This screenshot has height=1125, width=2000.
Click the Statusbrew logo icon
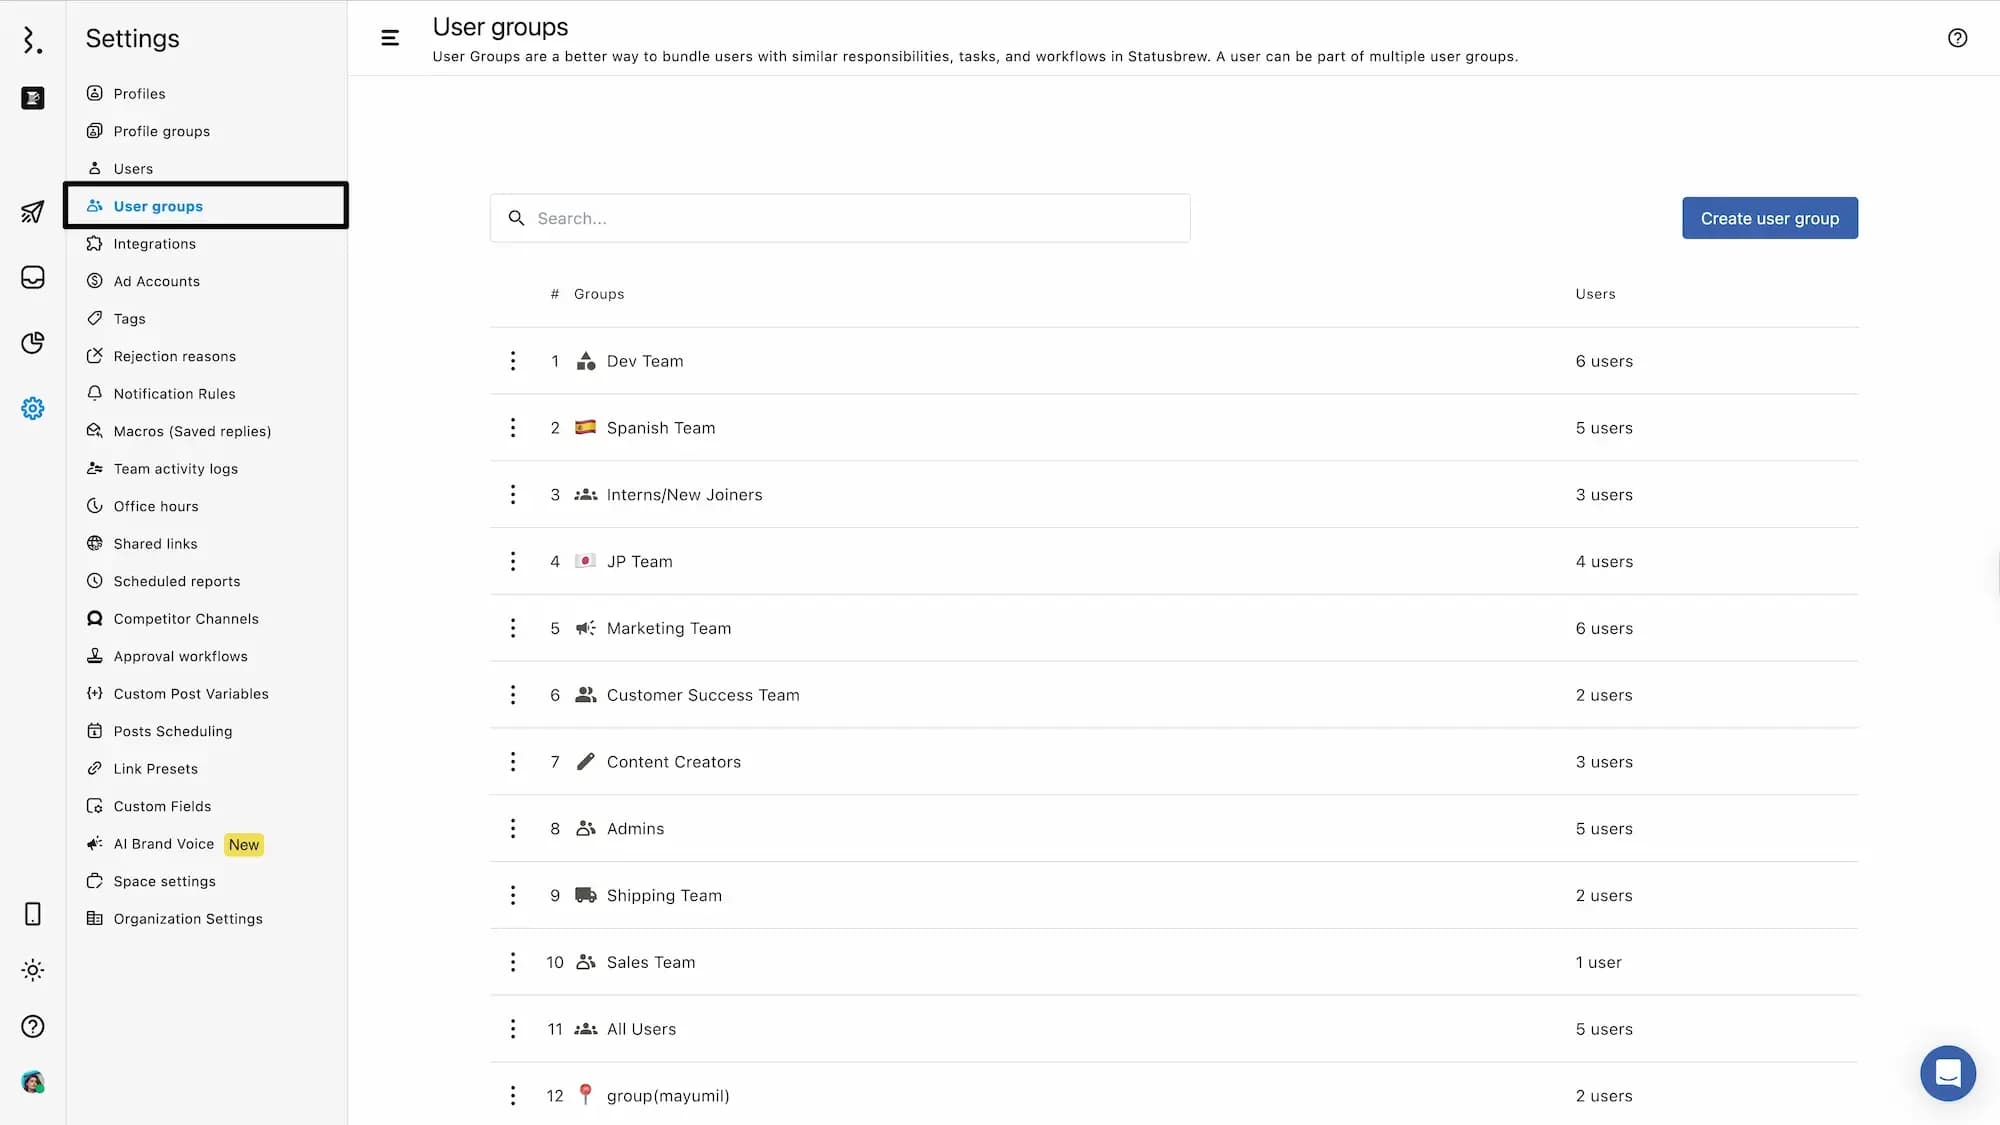click(32, 40)
